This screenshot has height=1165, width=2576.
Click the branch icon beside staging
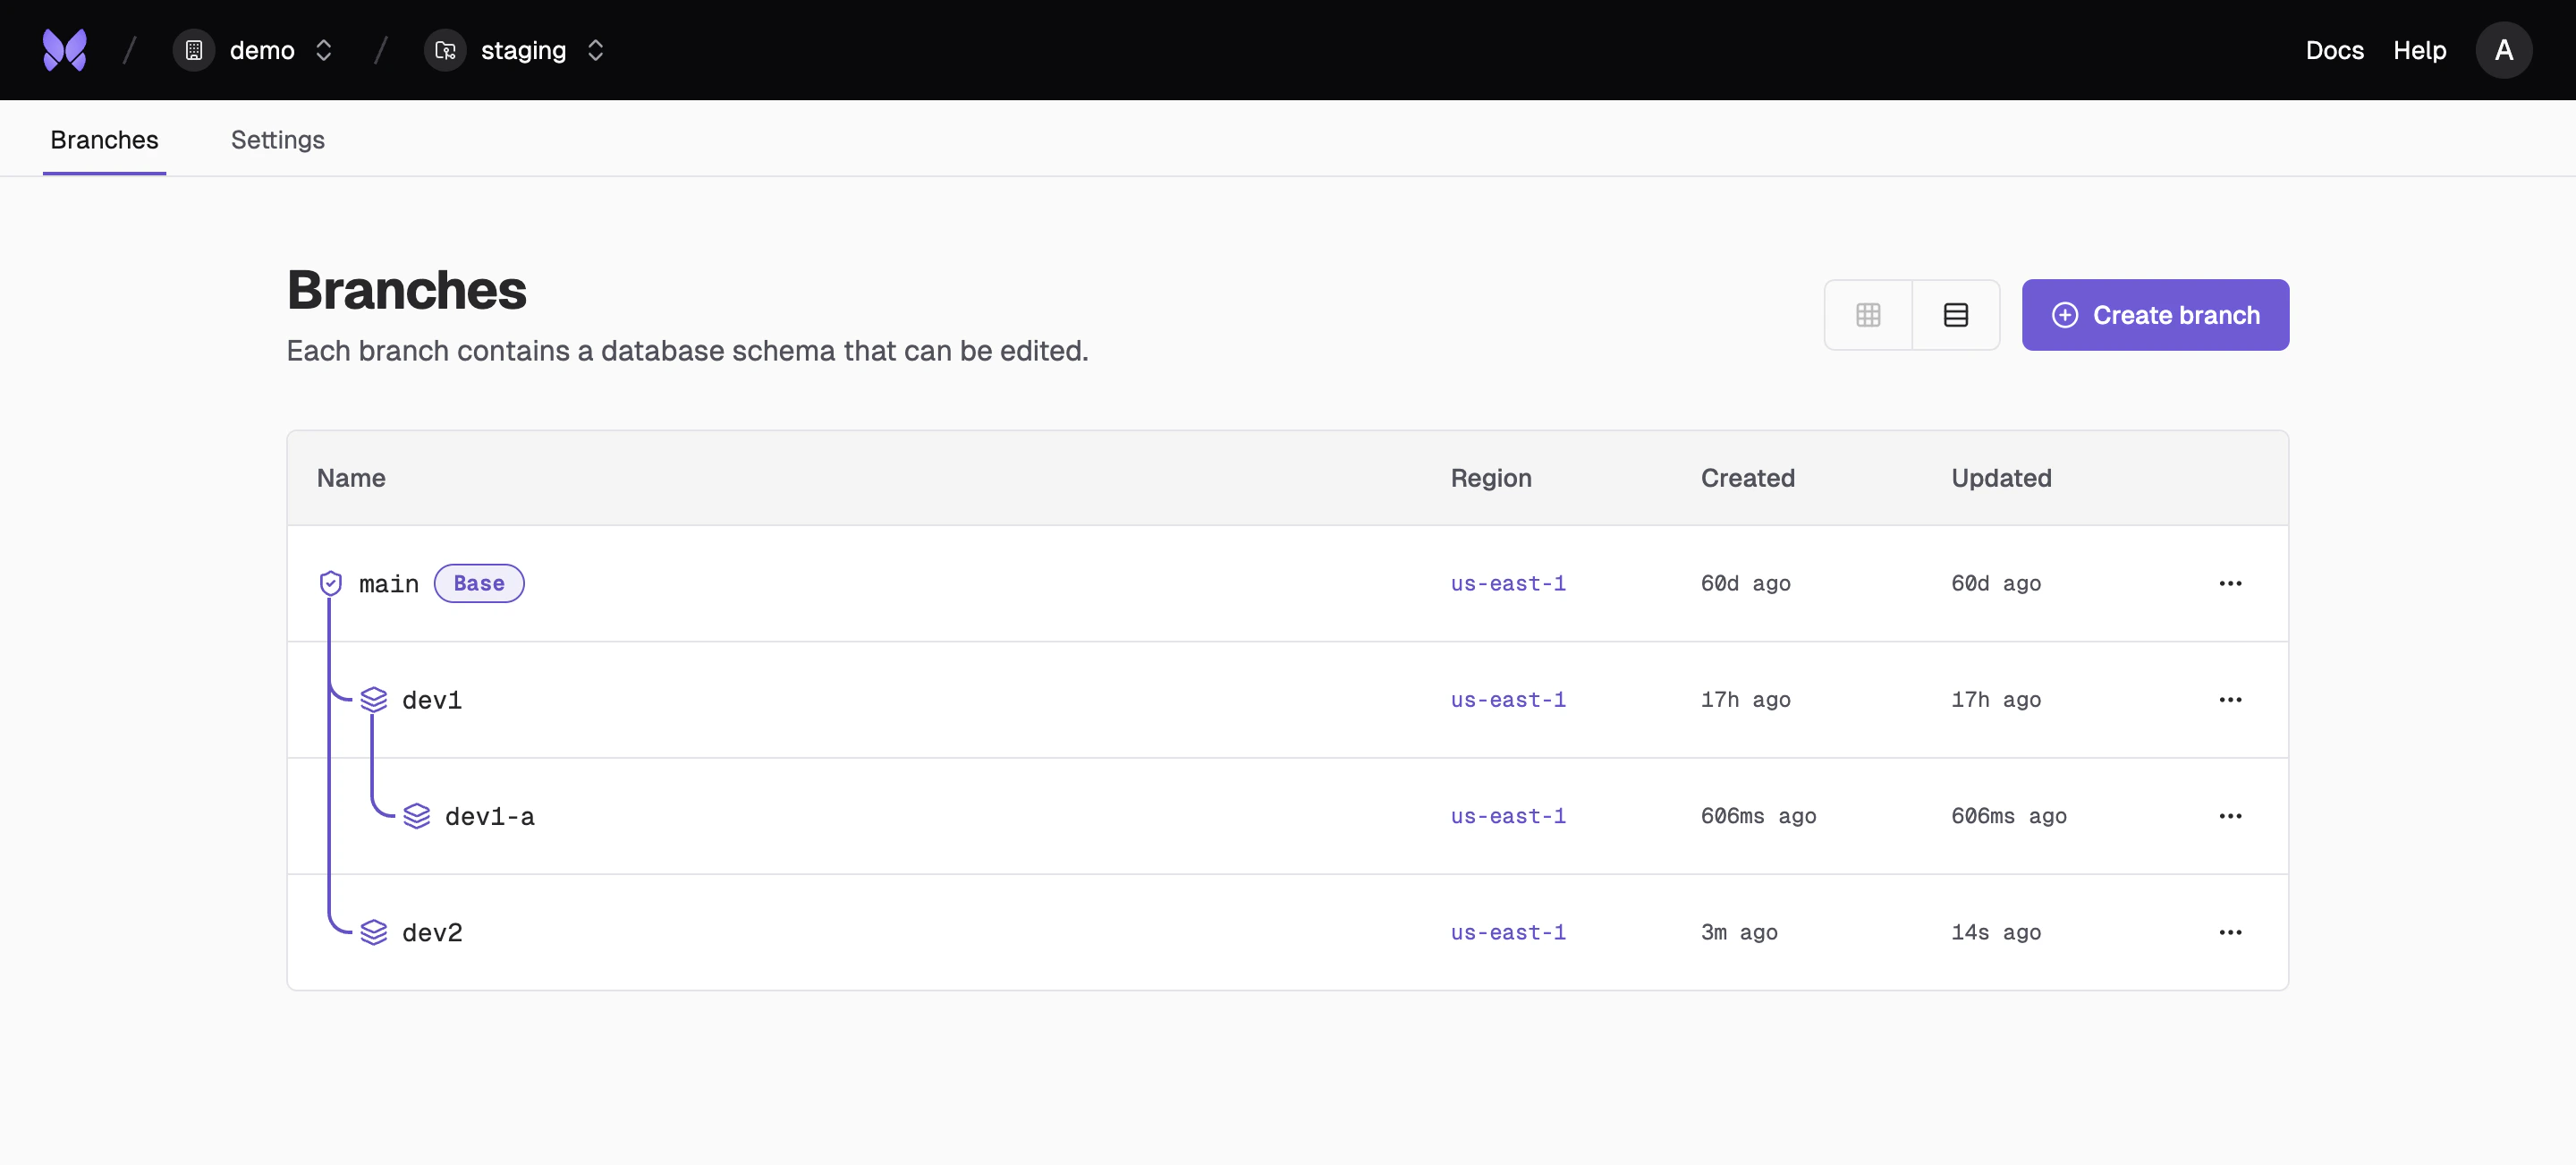[445, 50]
